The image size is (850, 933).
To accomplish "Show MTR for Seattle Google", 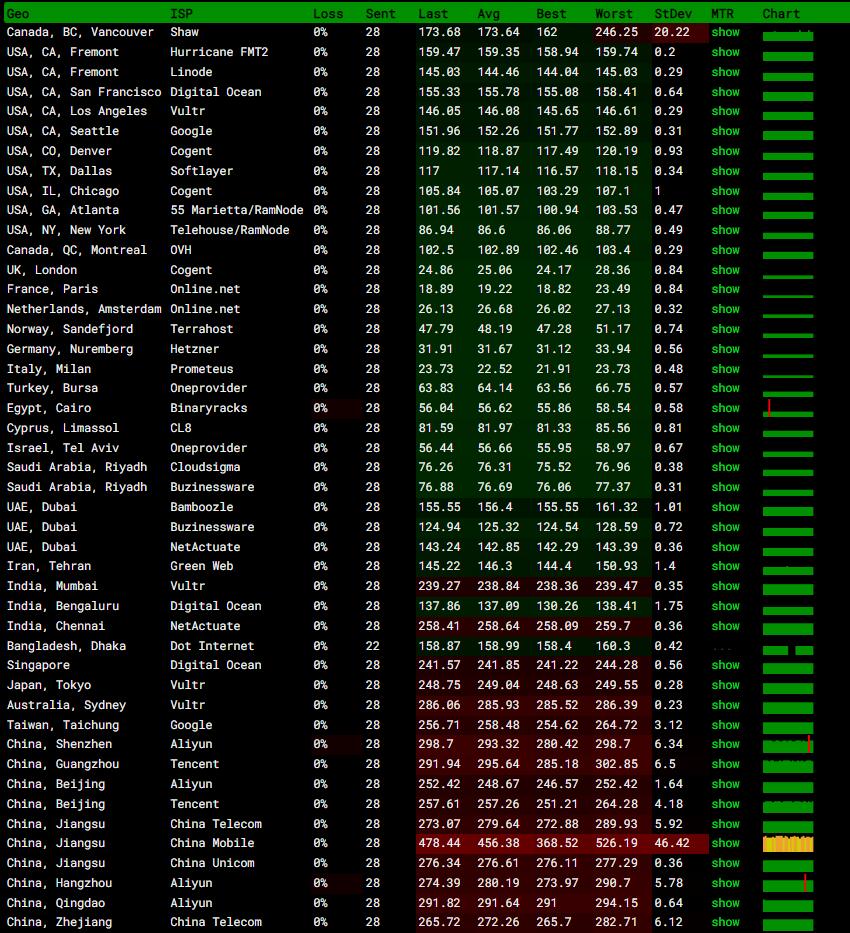I will (x=725, y=131).
